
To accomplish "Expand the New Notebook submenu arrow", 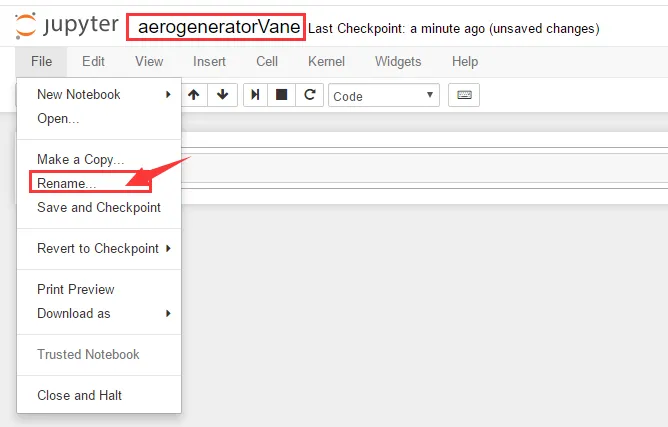I will pos(168,94).
